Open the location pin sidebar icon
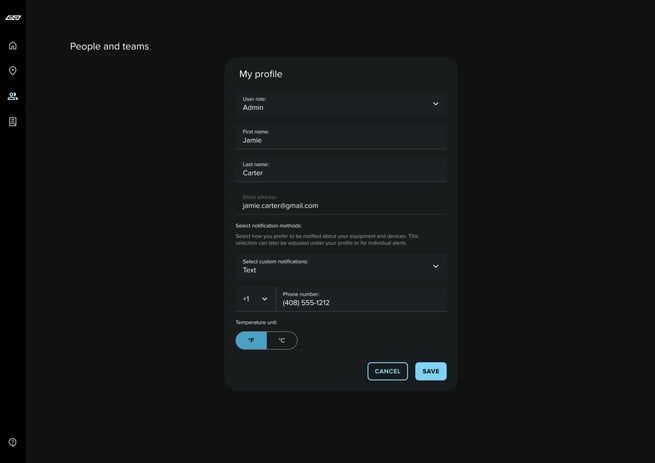655x463 pixels. point(12,71)
